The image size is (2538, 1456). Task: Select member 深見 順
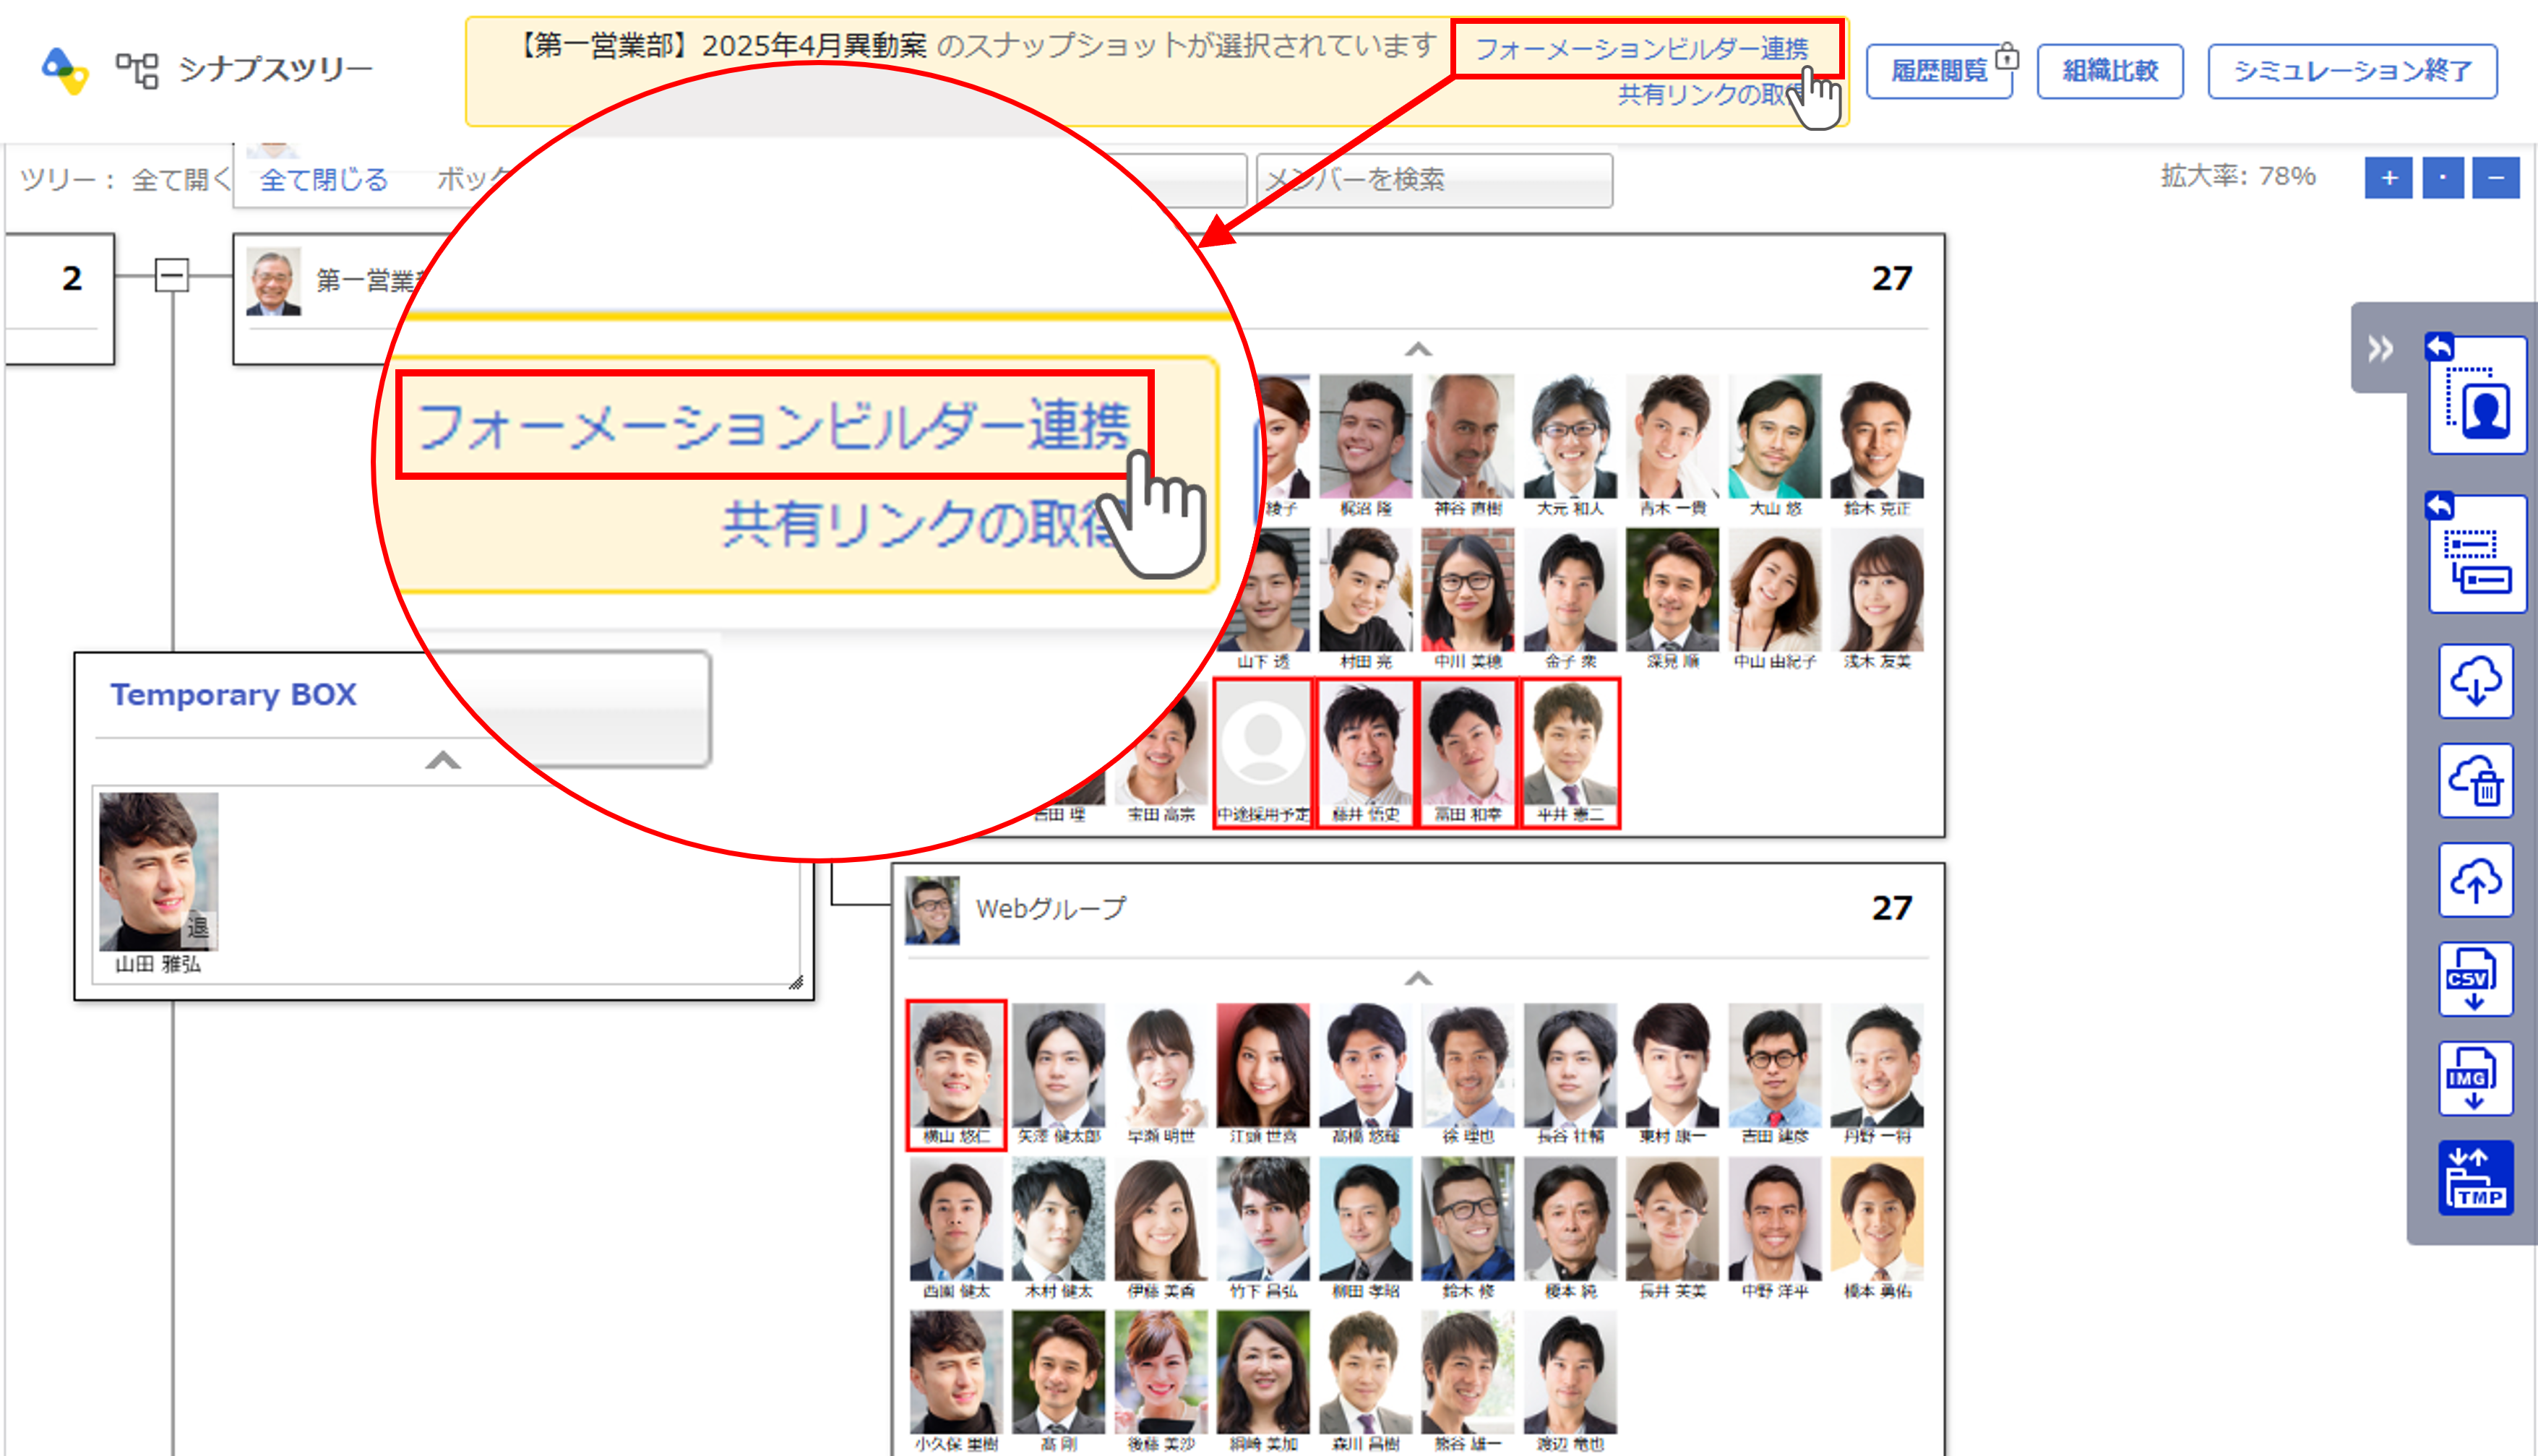(1673, 600)
